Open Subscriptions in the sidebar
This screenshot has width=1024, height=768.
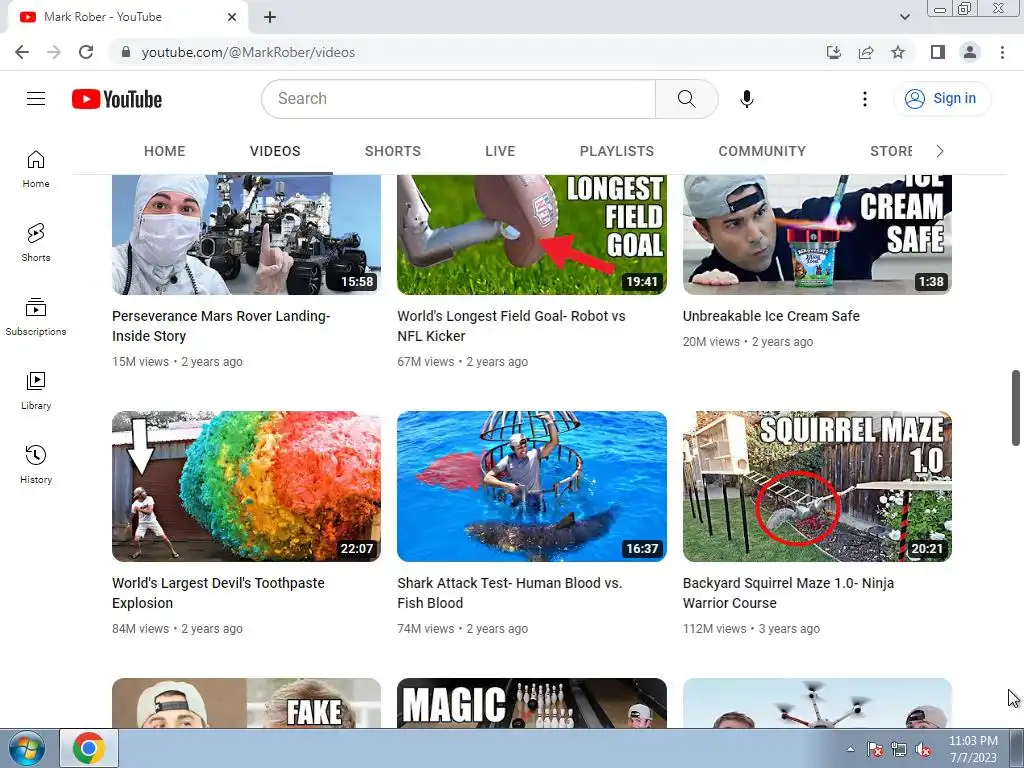pos(36,316)
